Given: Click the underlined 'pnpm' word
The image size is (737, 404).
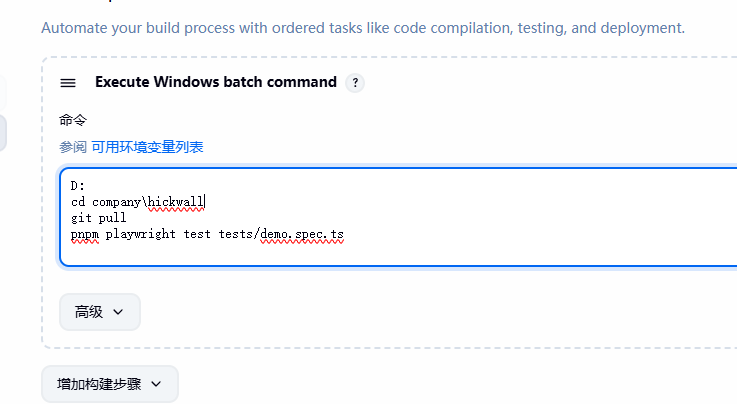Looking at the screenshot, I should click(x=85, y=234).
